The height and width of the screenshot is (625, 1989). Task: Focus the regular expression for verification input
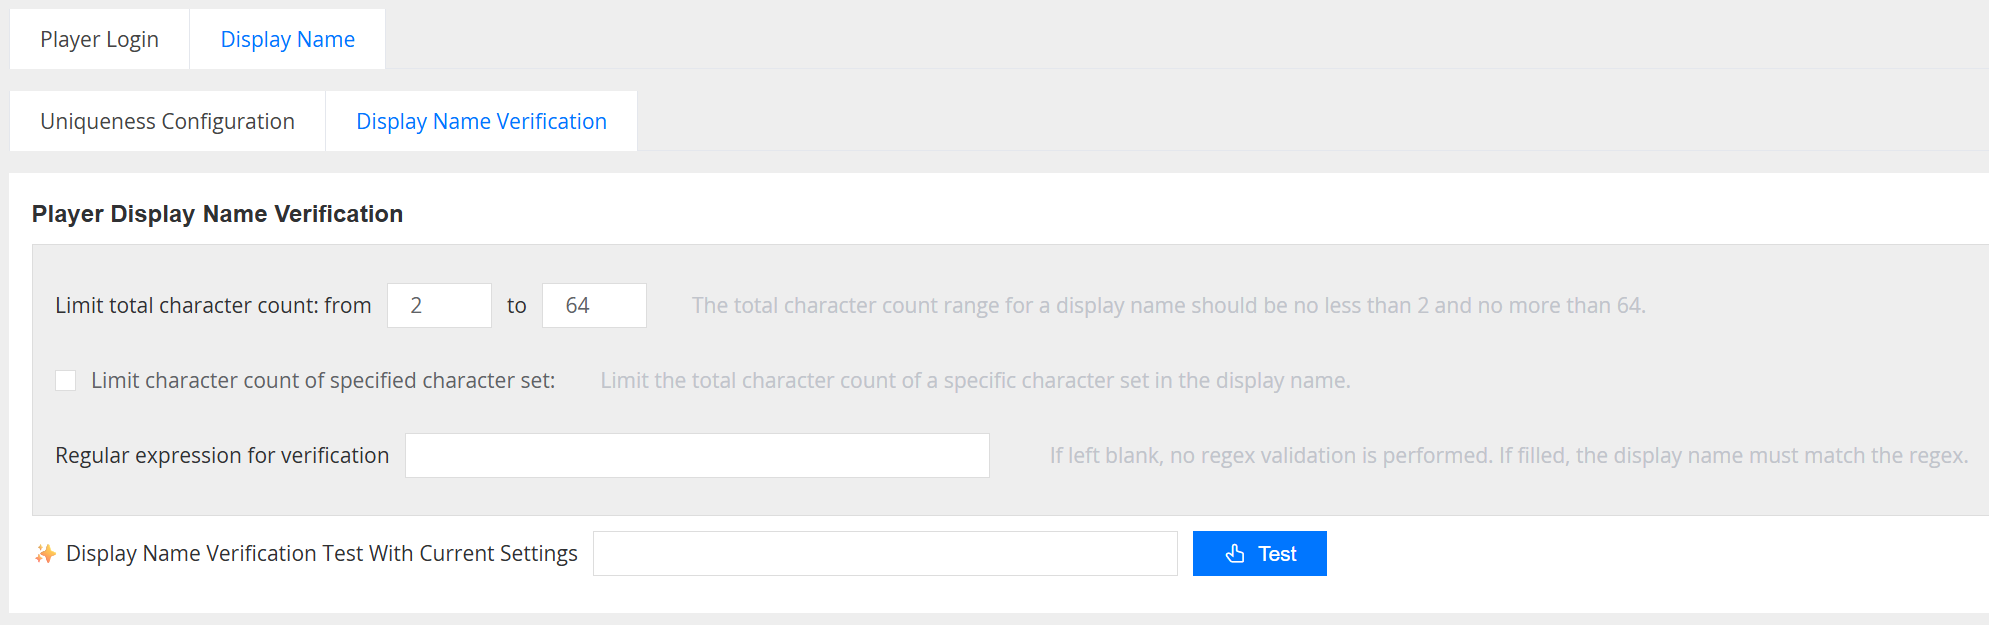click(x=697, y=456)
